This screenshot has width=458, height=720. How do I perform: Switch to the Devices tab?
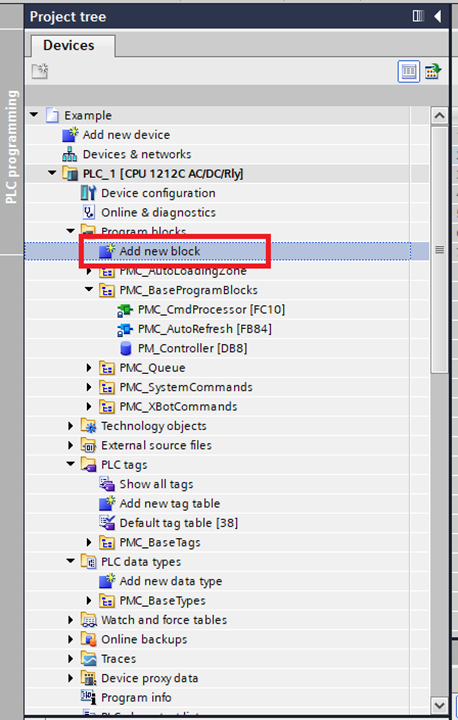69,45
